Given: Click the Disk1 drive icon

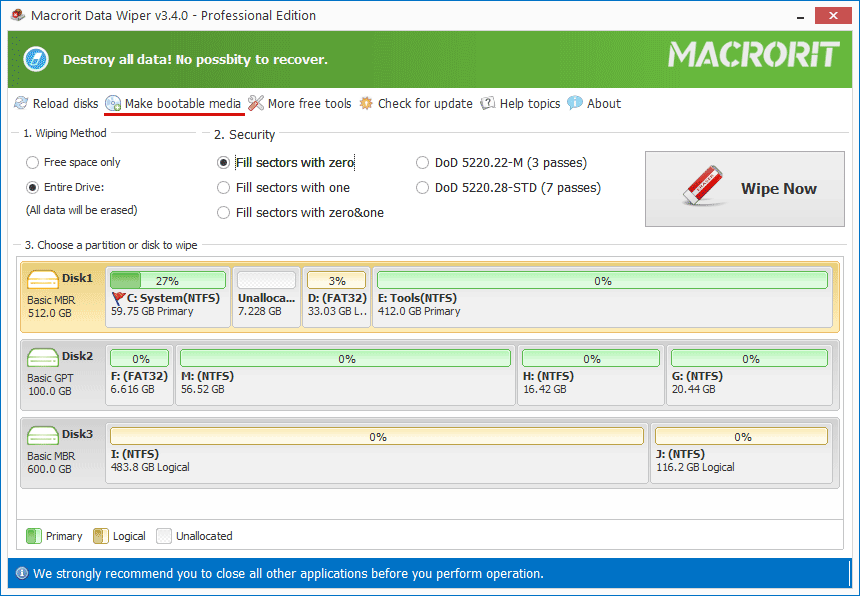Looking at the screenshot, I should (43, 279).
